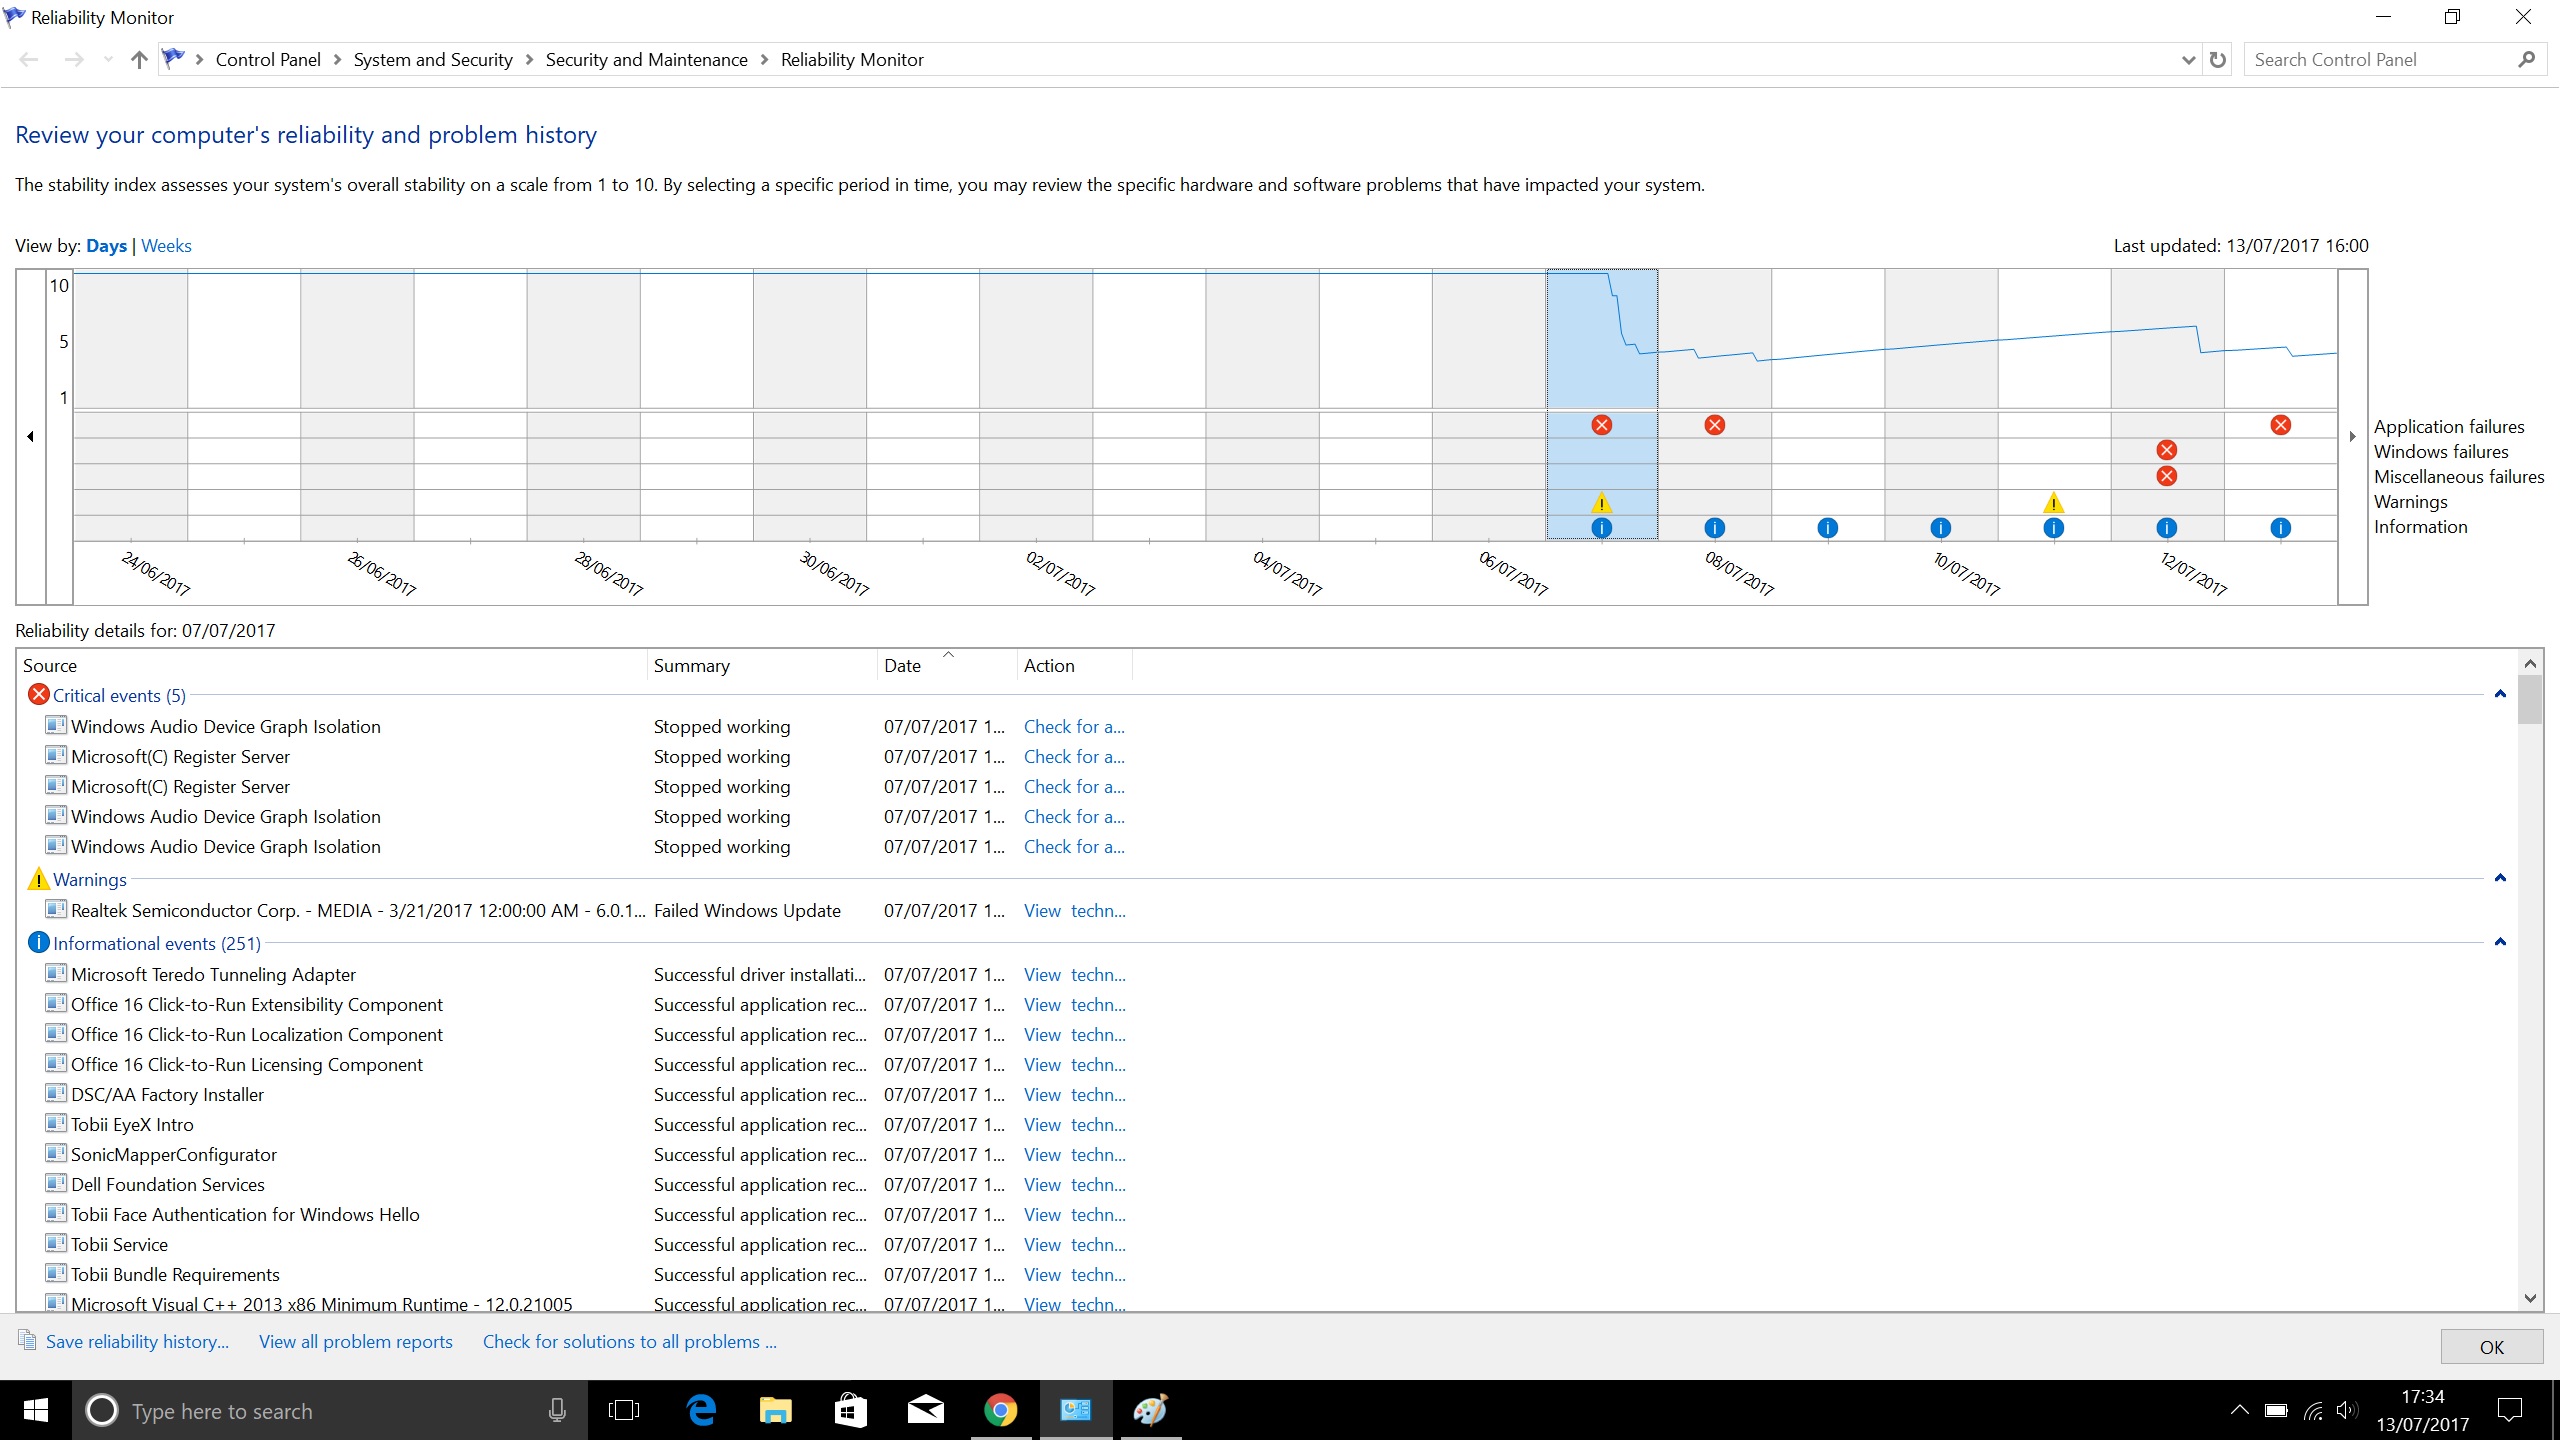Sort the list by Summary column
Image resolution: width=2560 pixels, height=1440 pixels.
pyautogui.click(x=762, y=666)
